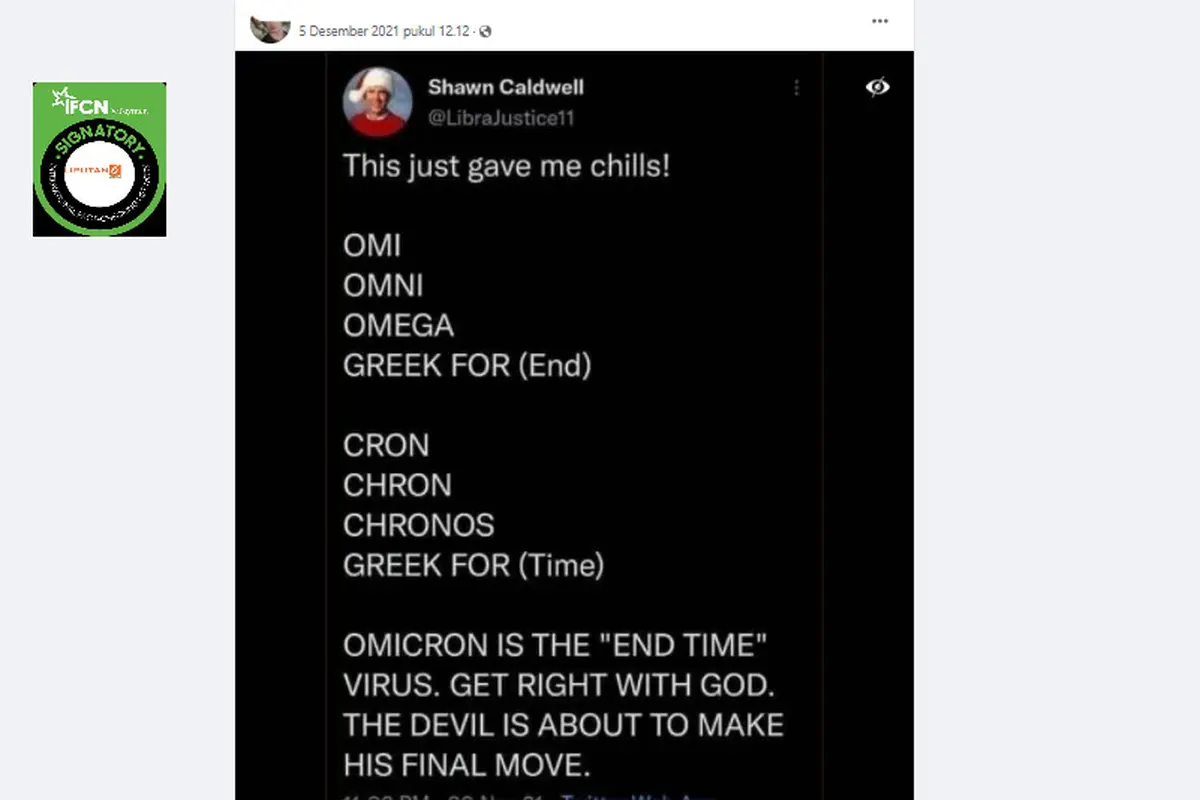Open the post options three-dot menu
This screenshot has width=1200, height=800.
coord(879,21)
